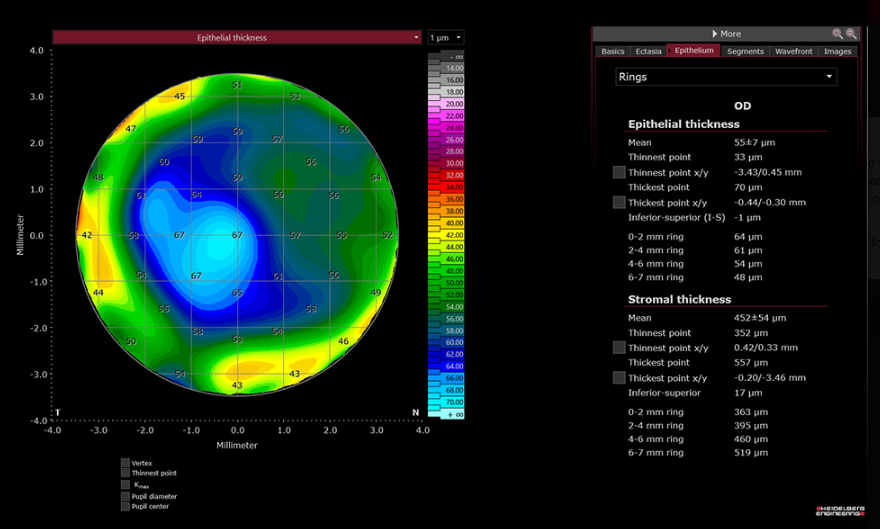This screenshot has height=529, width=880.
Task: Click the zoom in magnifier icon
Action: pyautogui.click(x=837, y=34)
